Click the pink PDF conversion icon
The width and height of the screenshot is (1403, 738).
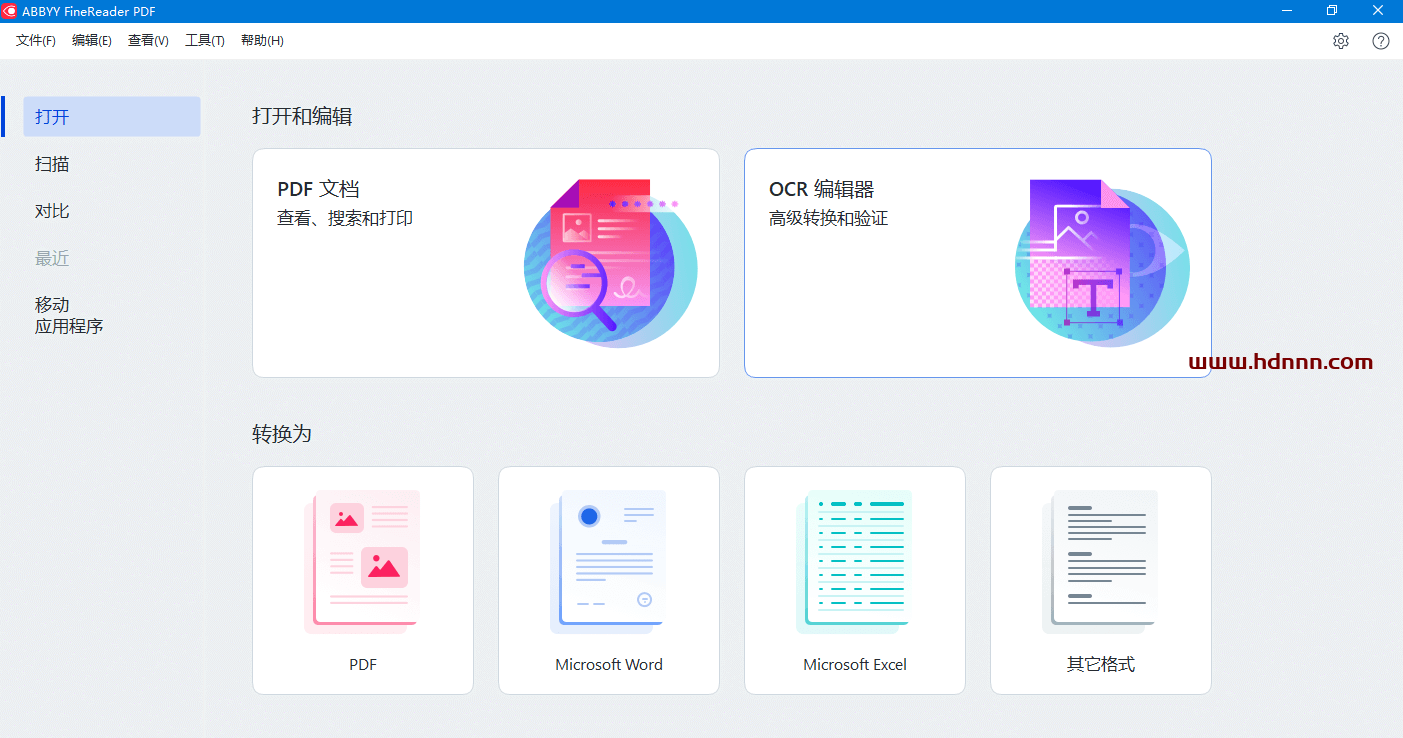coord(362,562)
